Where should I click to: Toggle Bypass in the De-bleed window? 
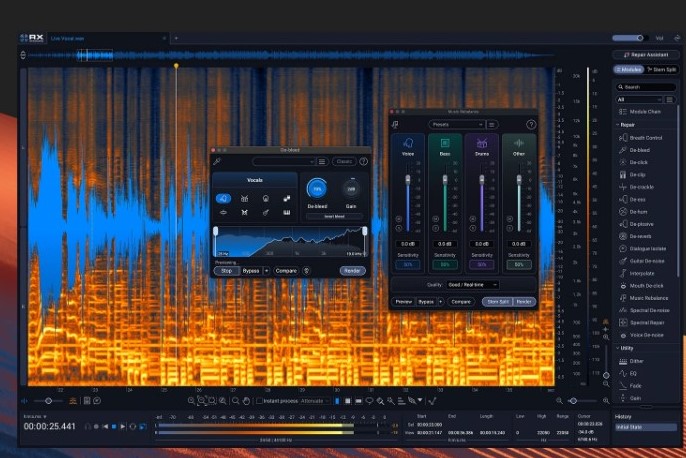[x=251, y=271]
